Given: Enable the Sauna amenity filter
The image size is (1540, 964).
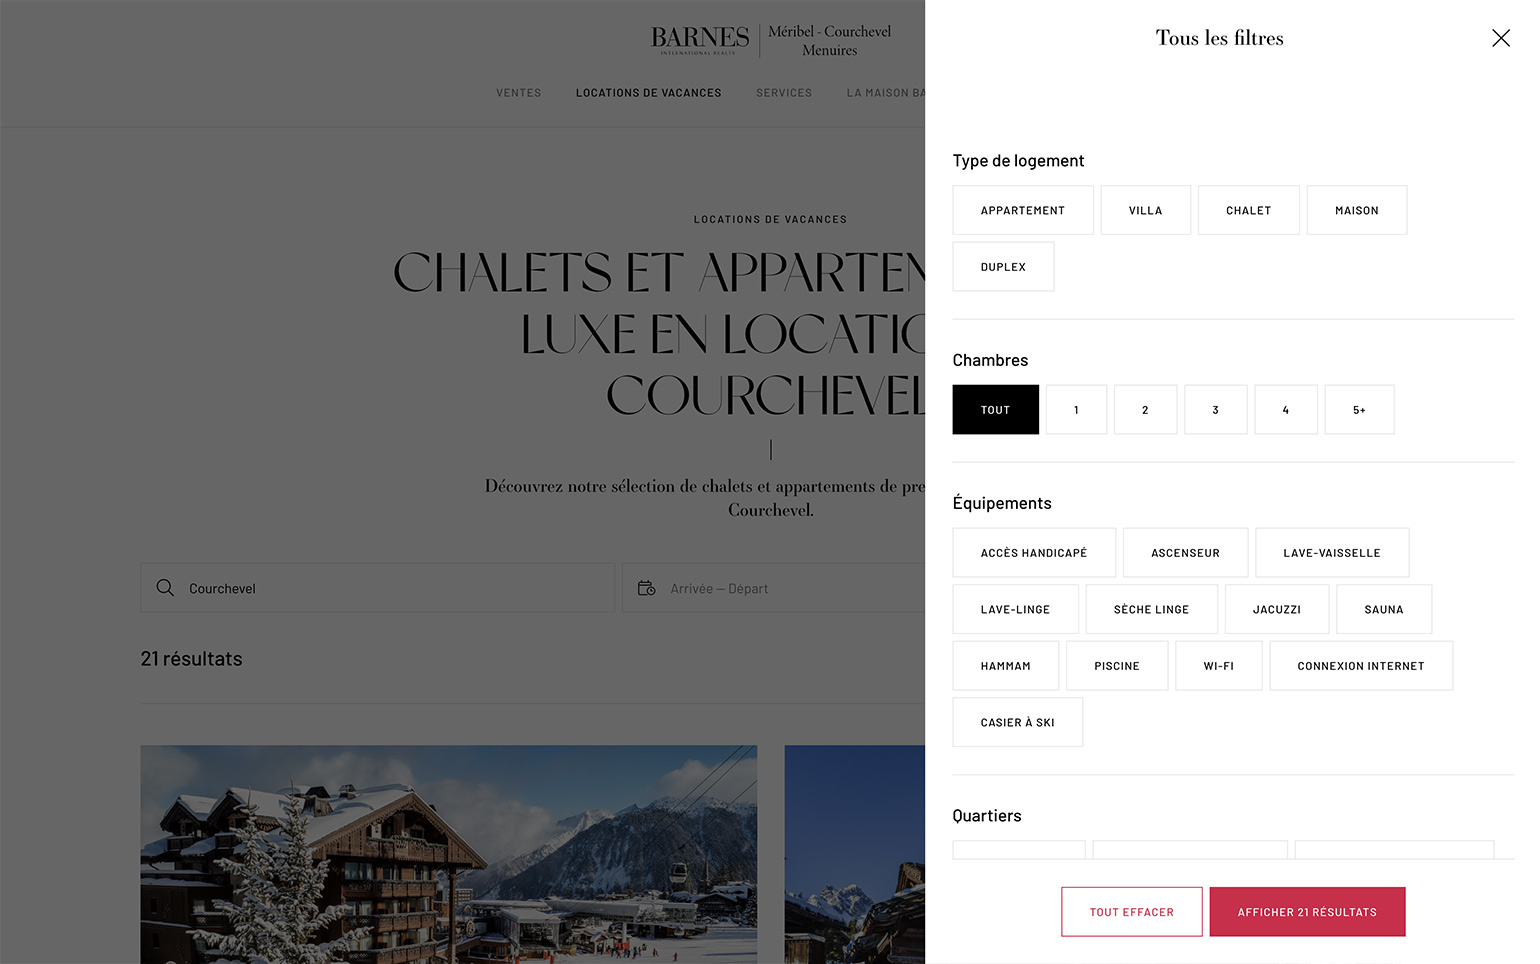Looking at the screenshot, I should click(x=1384, y=609).
